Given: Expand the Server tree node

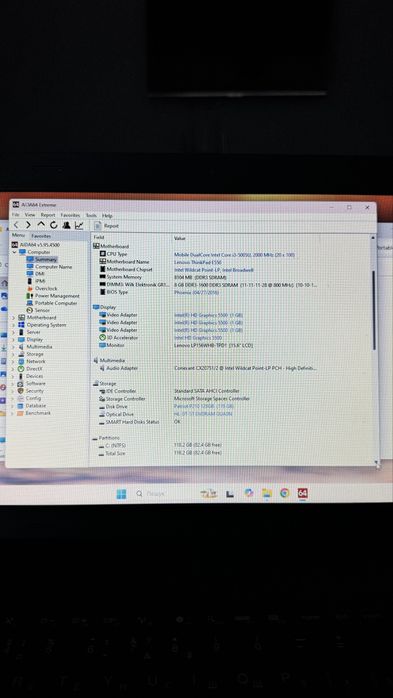Looking at the screenshot, I should coord(13,332).
